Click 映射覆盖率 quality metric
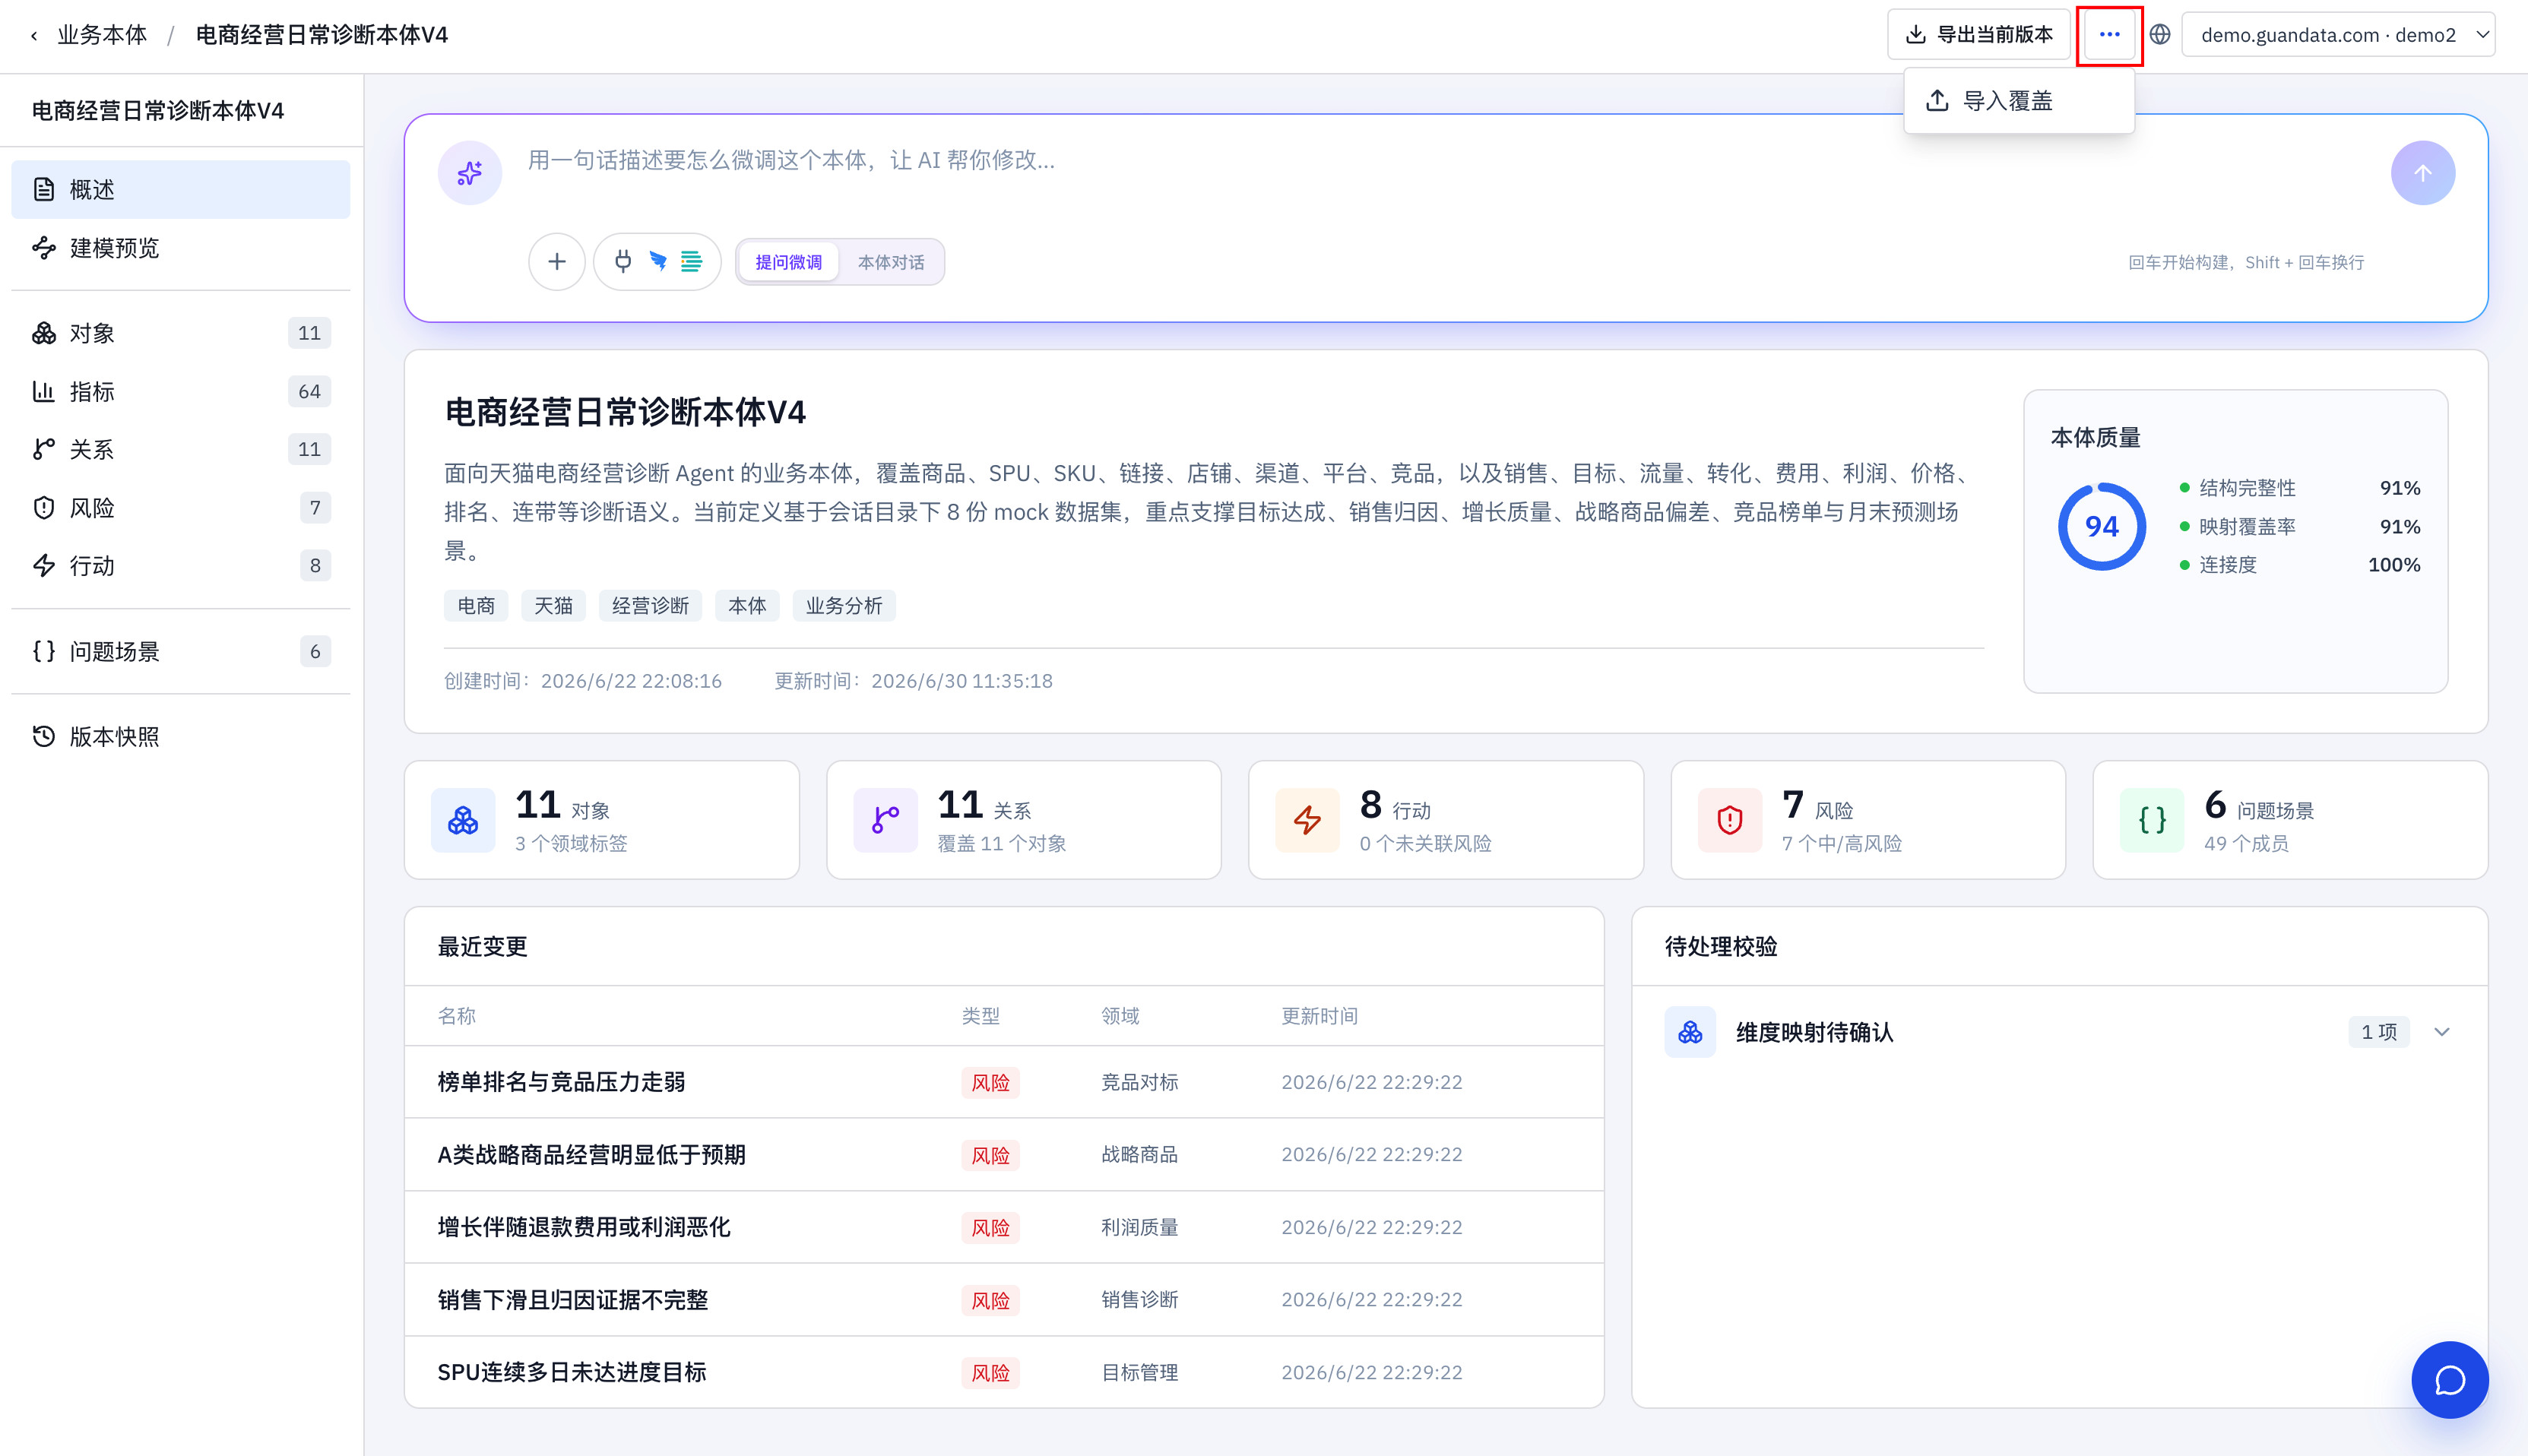2528x1456 pixels. (2300, 526)
